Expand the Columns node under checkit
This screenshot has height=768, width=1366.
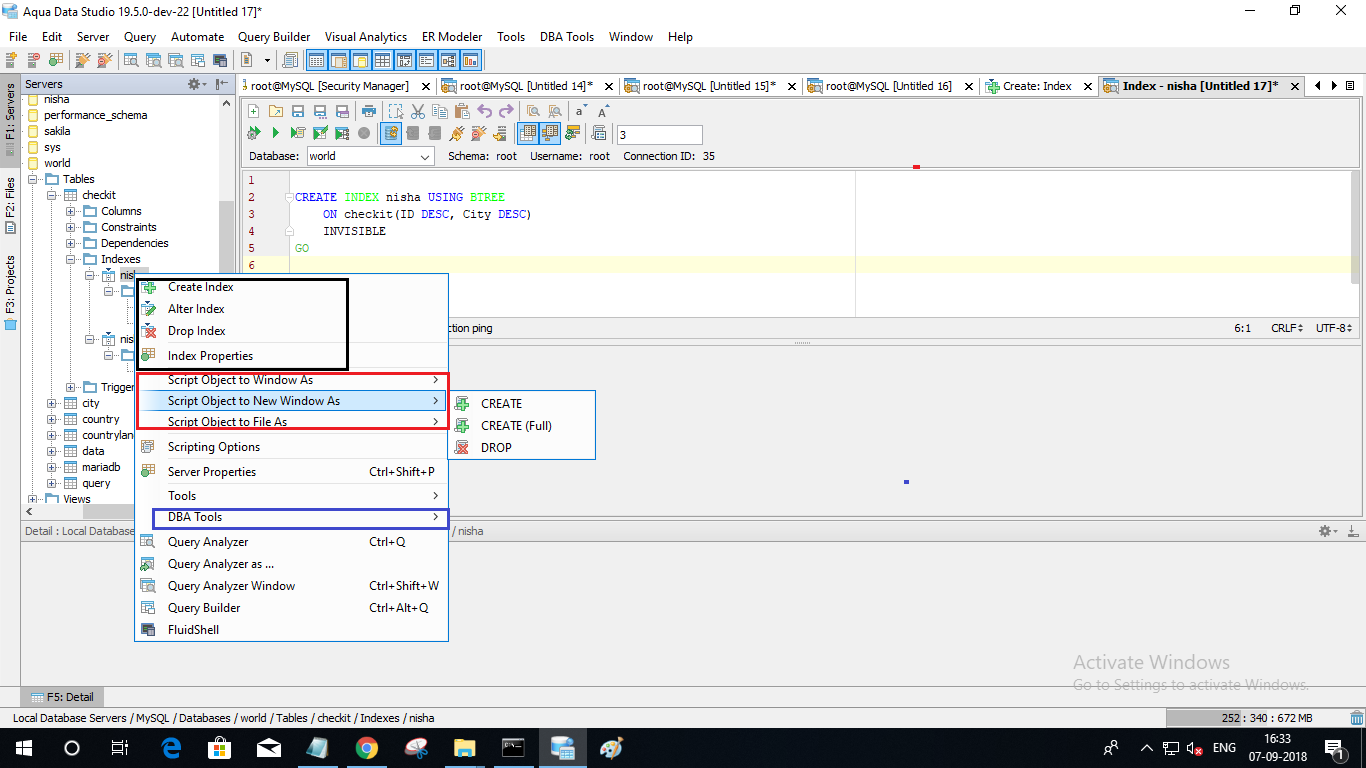coord(71,211)
